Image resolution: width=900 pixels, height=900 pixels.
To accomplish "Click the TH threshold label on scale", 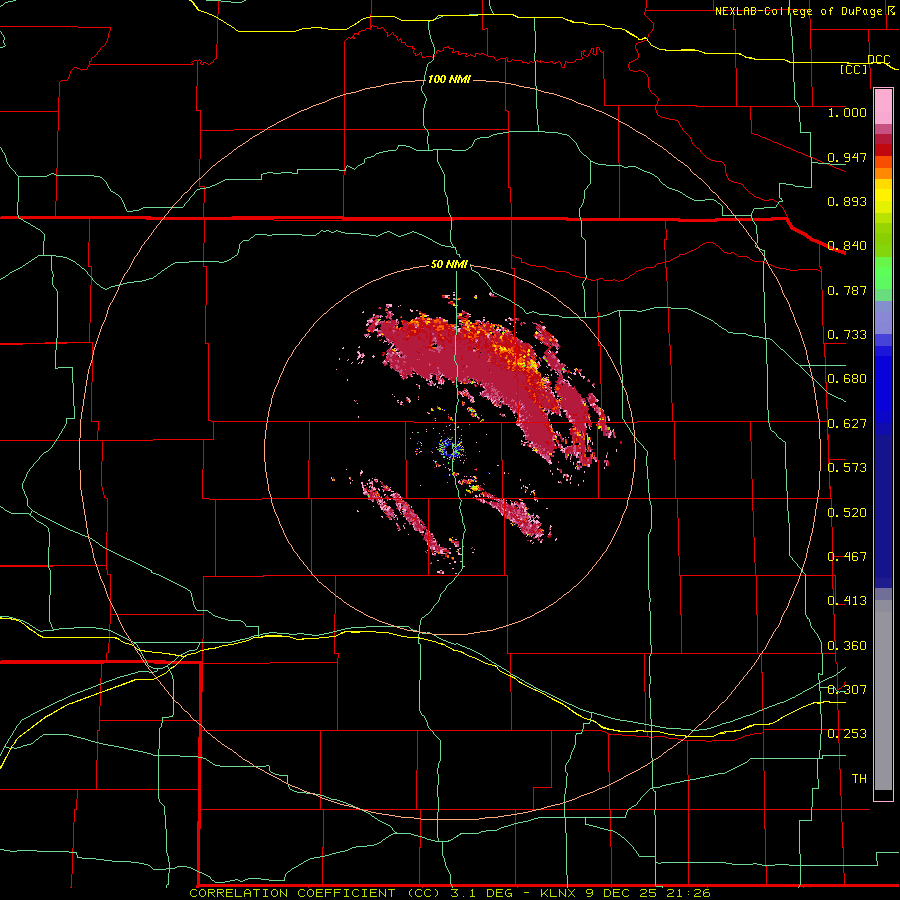I will 859,778.
